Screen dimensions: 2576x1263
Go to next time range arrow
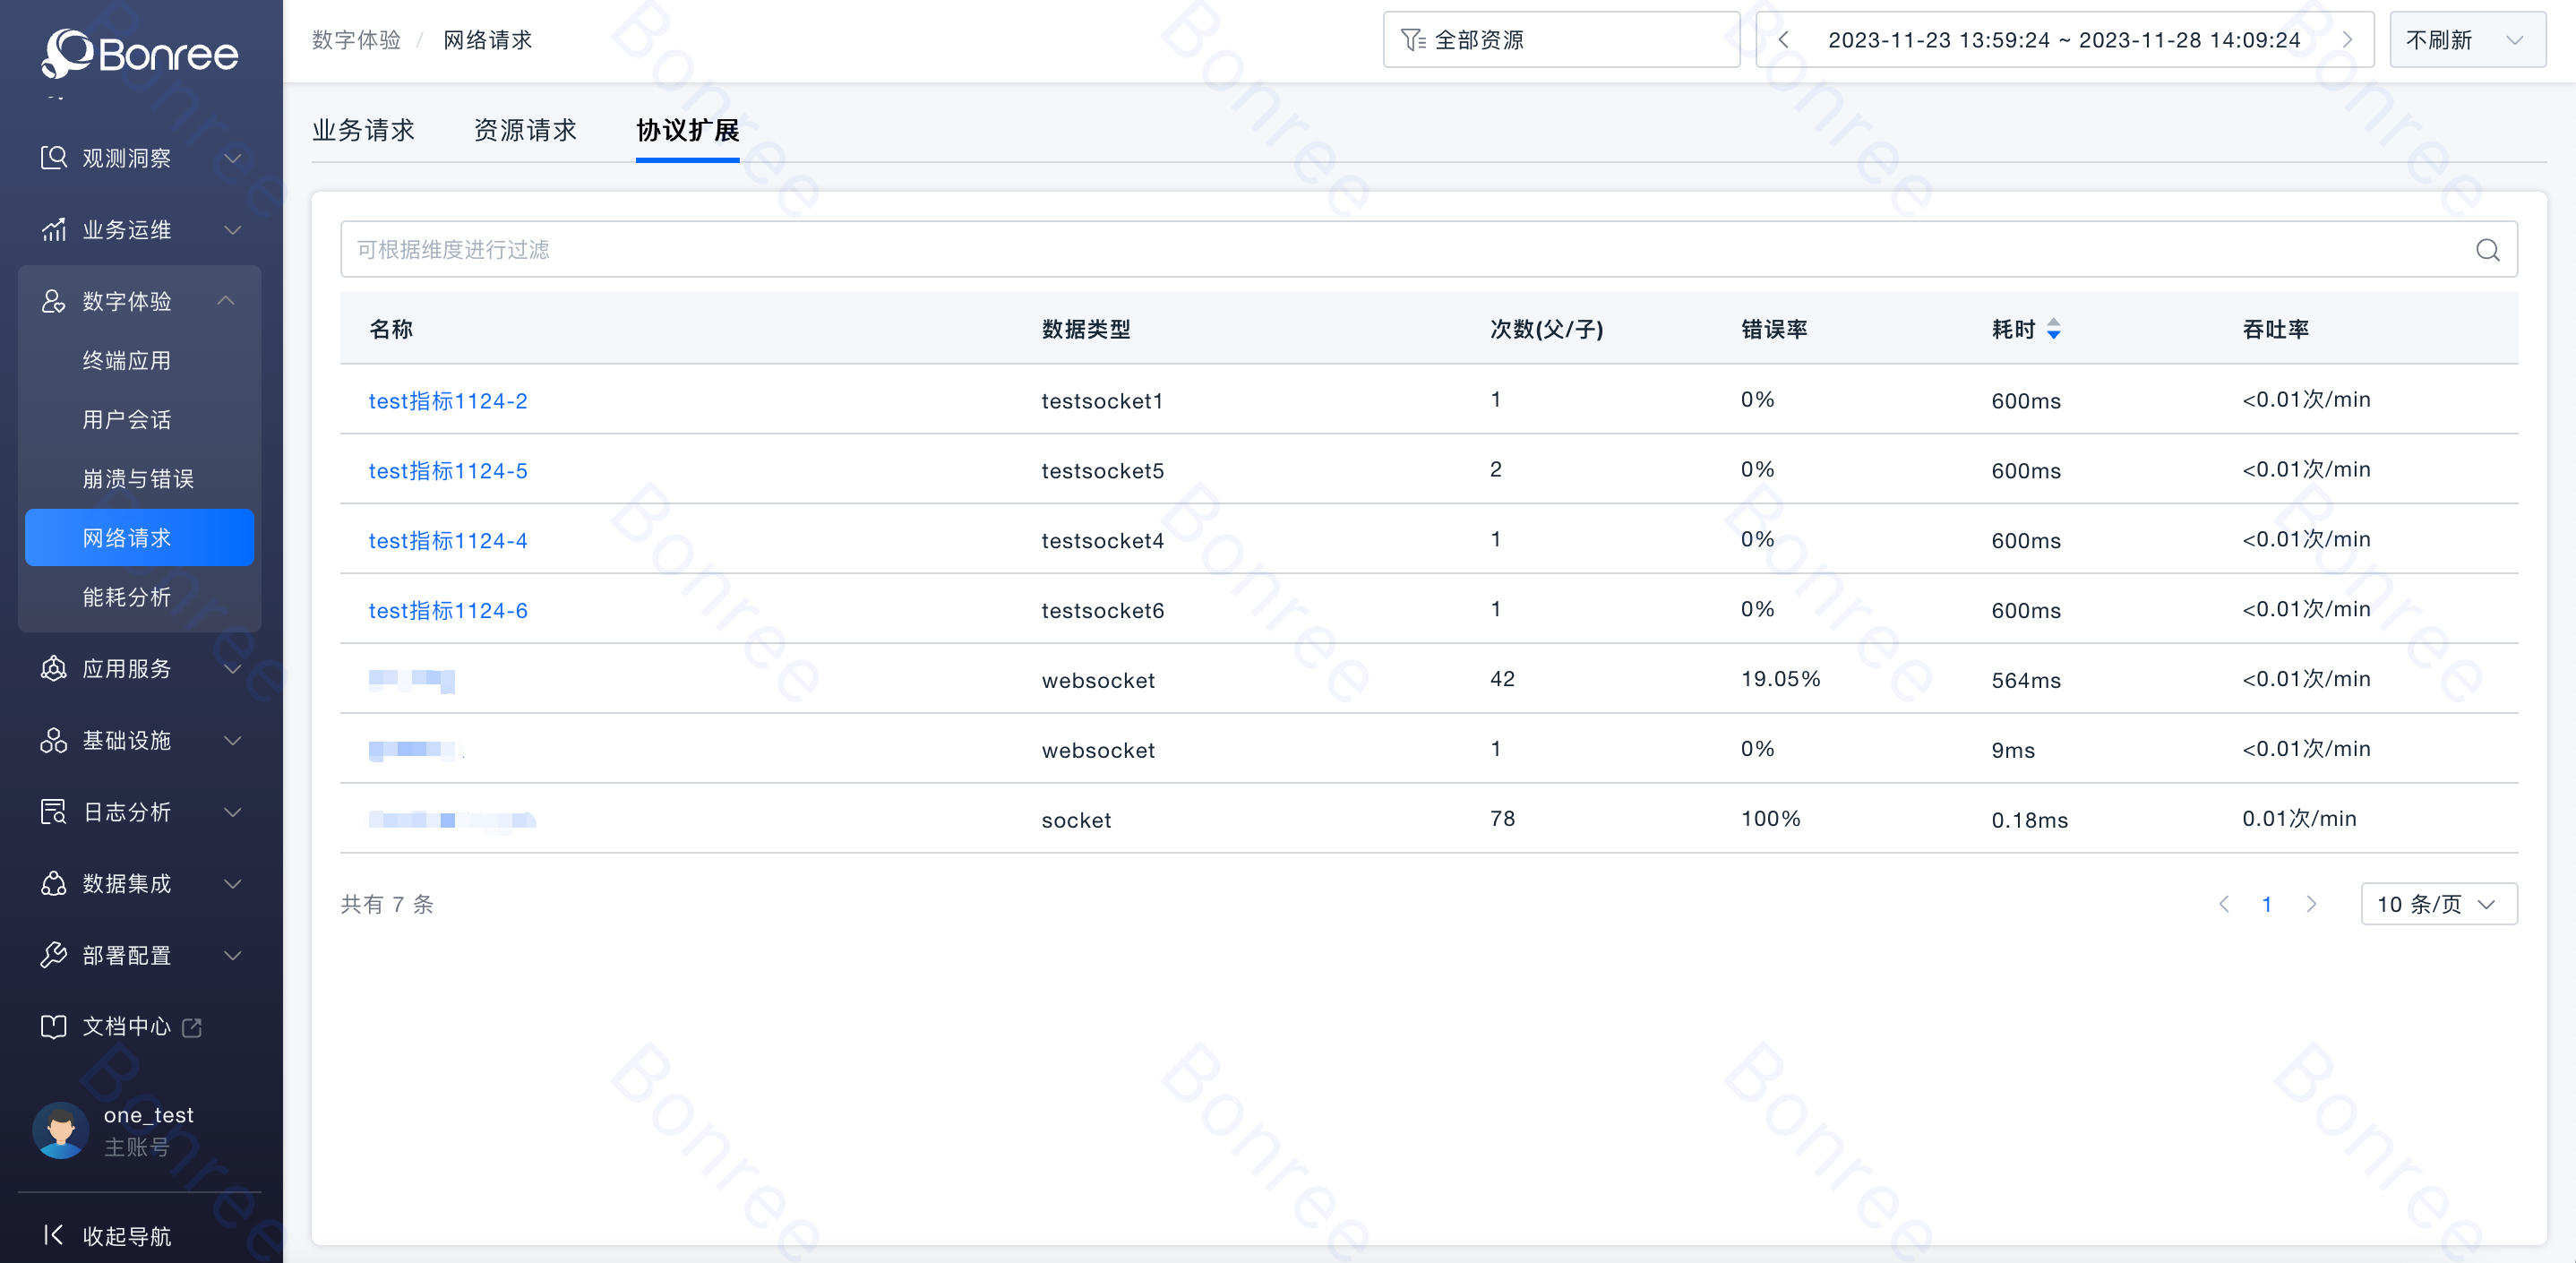pos(2347,40)
